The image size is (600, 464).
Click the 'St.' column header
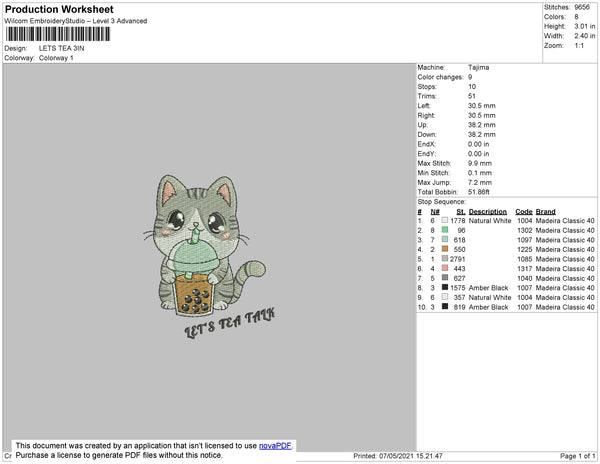coord(461,212)
